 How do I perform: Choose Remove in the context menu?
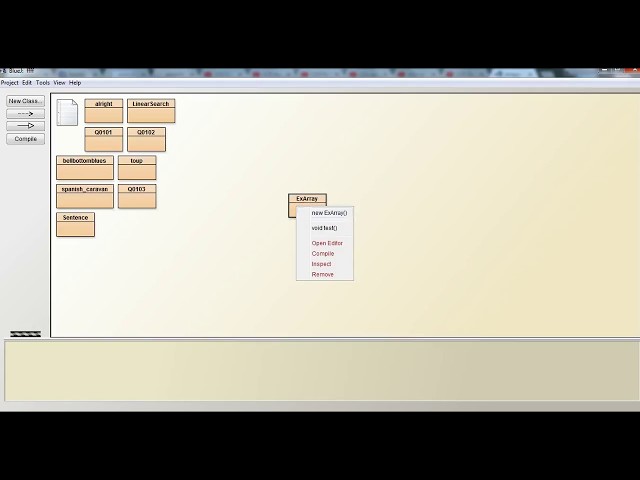(325, 275)
